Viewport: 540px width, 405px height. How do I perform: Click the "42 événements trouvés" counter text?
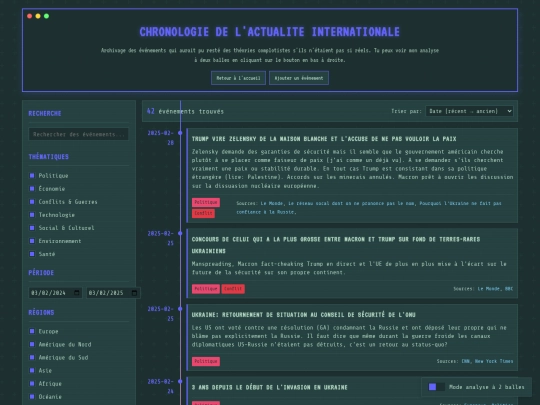point(185,111)
